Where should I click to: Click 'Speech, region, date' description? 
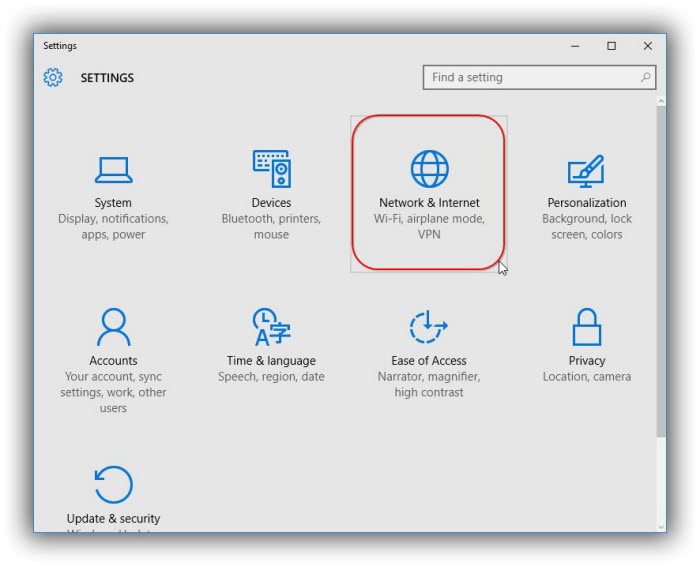(x=271, y=377)
